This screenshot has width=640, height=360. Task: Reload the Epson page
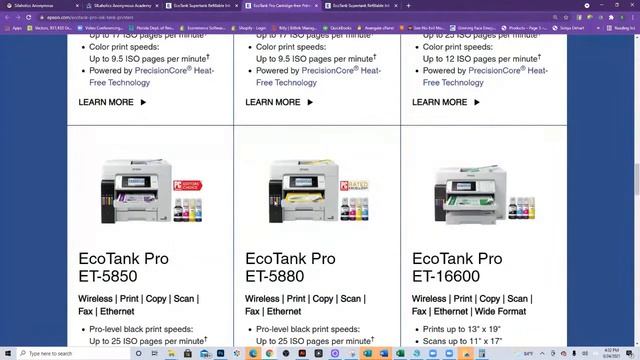[29, 18]
